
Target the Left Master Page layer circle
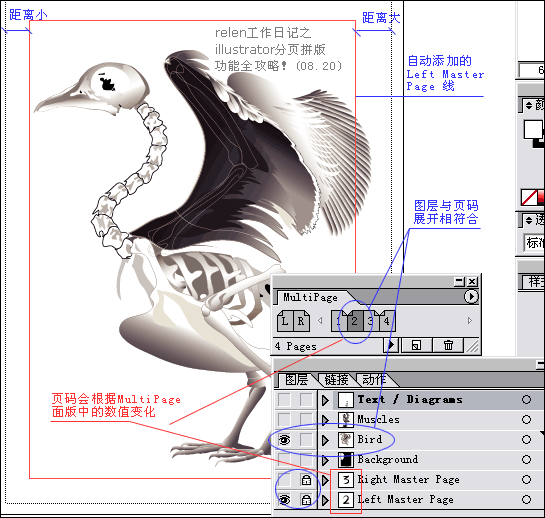click(526, 500)
